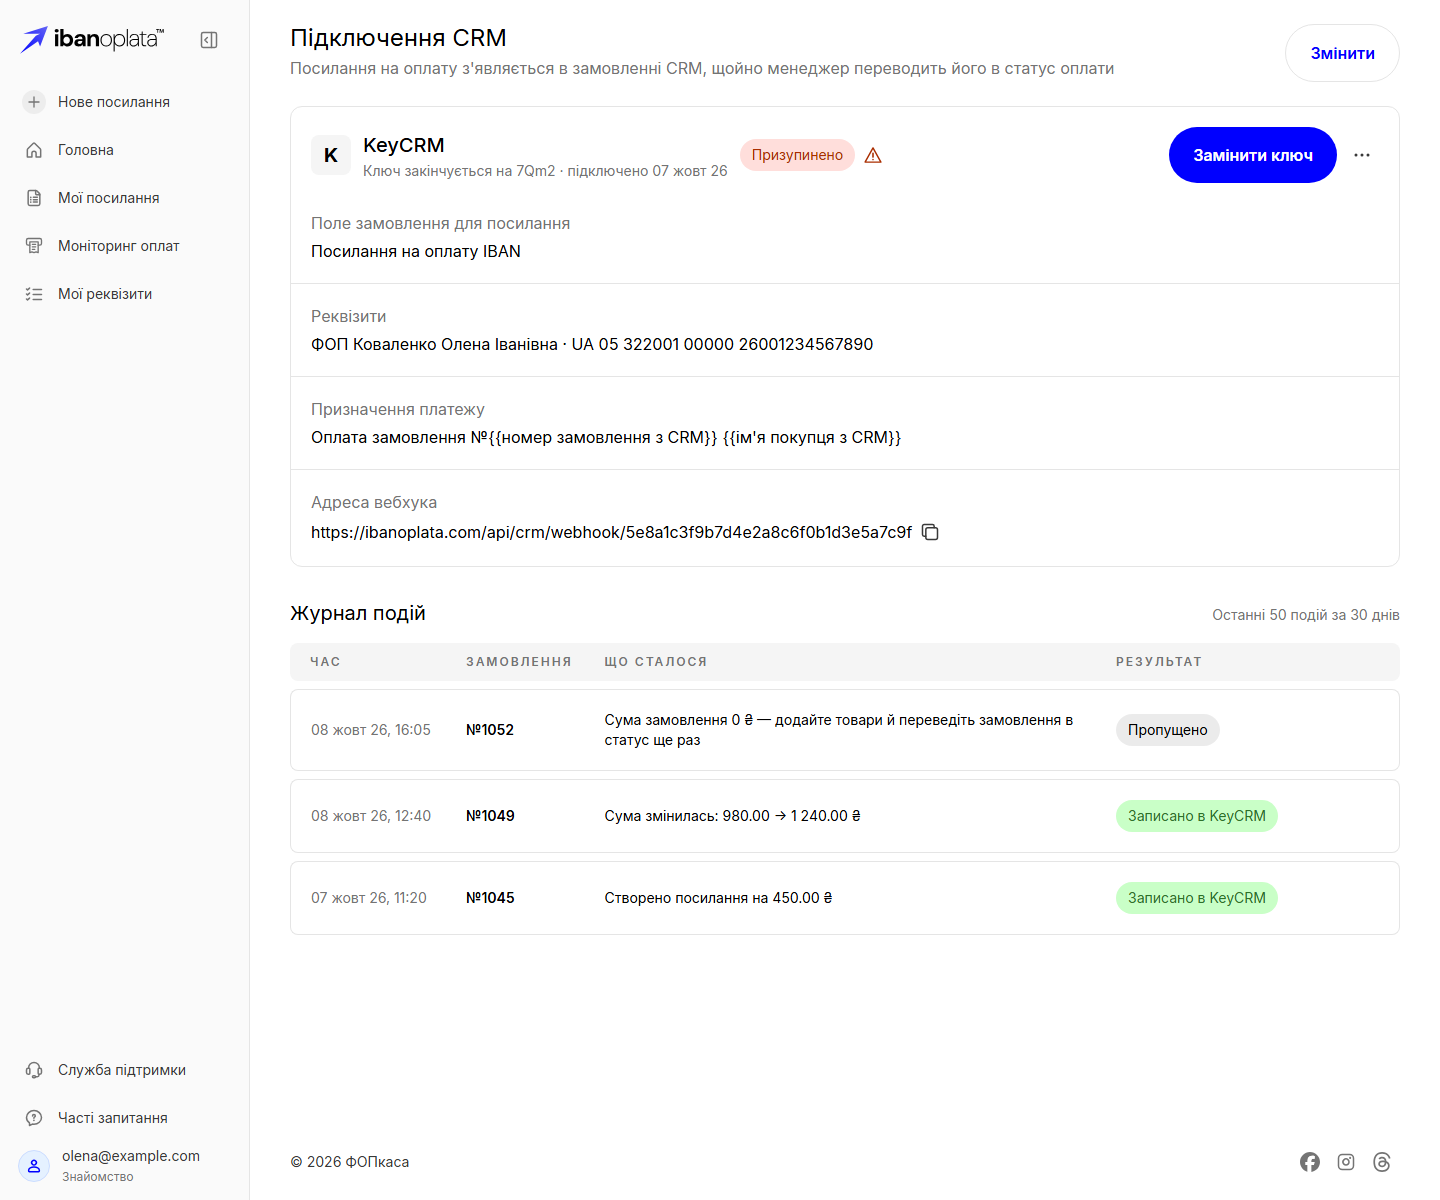Viewport: 1440px width, 1200px height.
Task: Select order №1045 in the event log
Action: click(x=490, y=898)
